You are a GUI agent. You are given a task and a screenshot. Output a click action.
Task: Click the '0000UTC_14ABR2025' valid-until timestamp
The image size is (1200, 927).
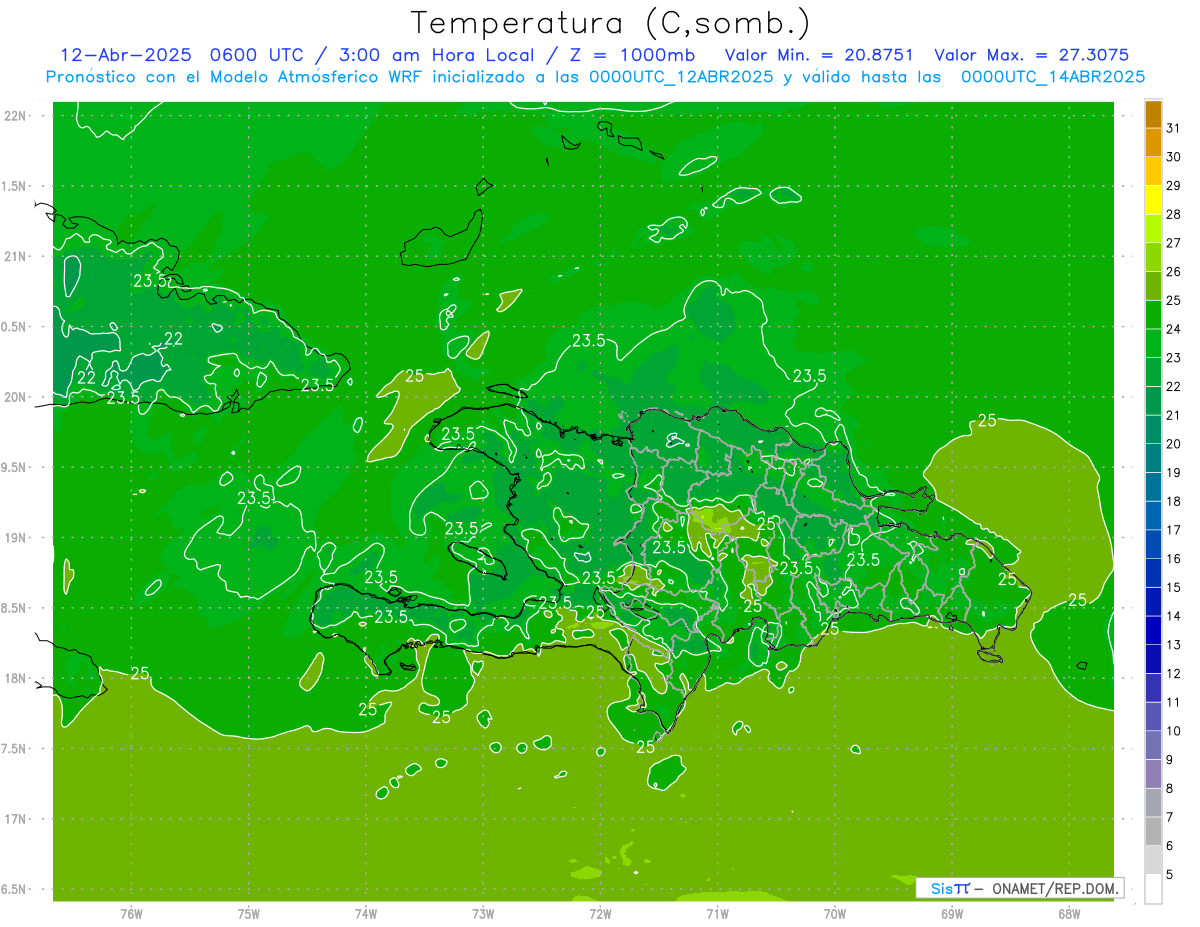pos(1053,76)
